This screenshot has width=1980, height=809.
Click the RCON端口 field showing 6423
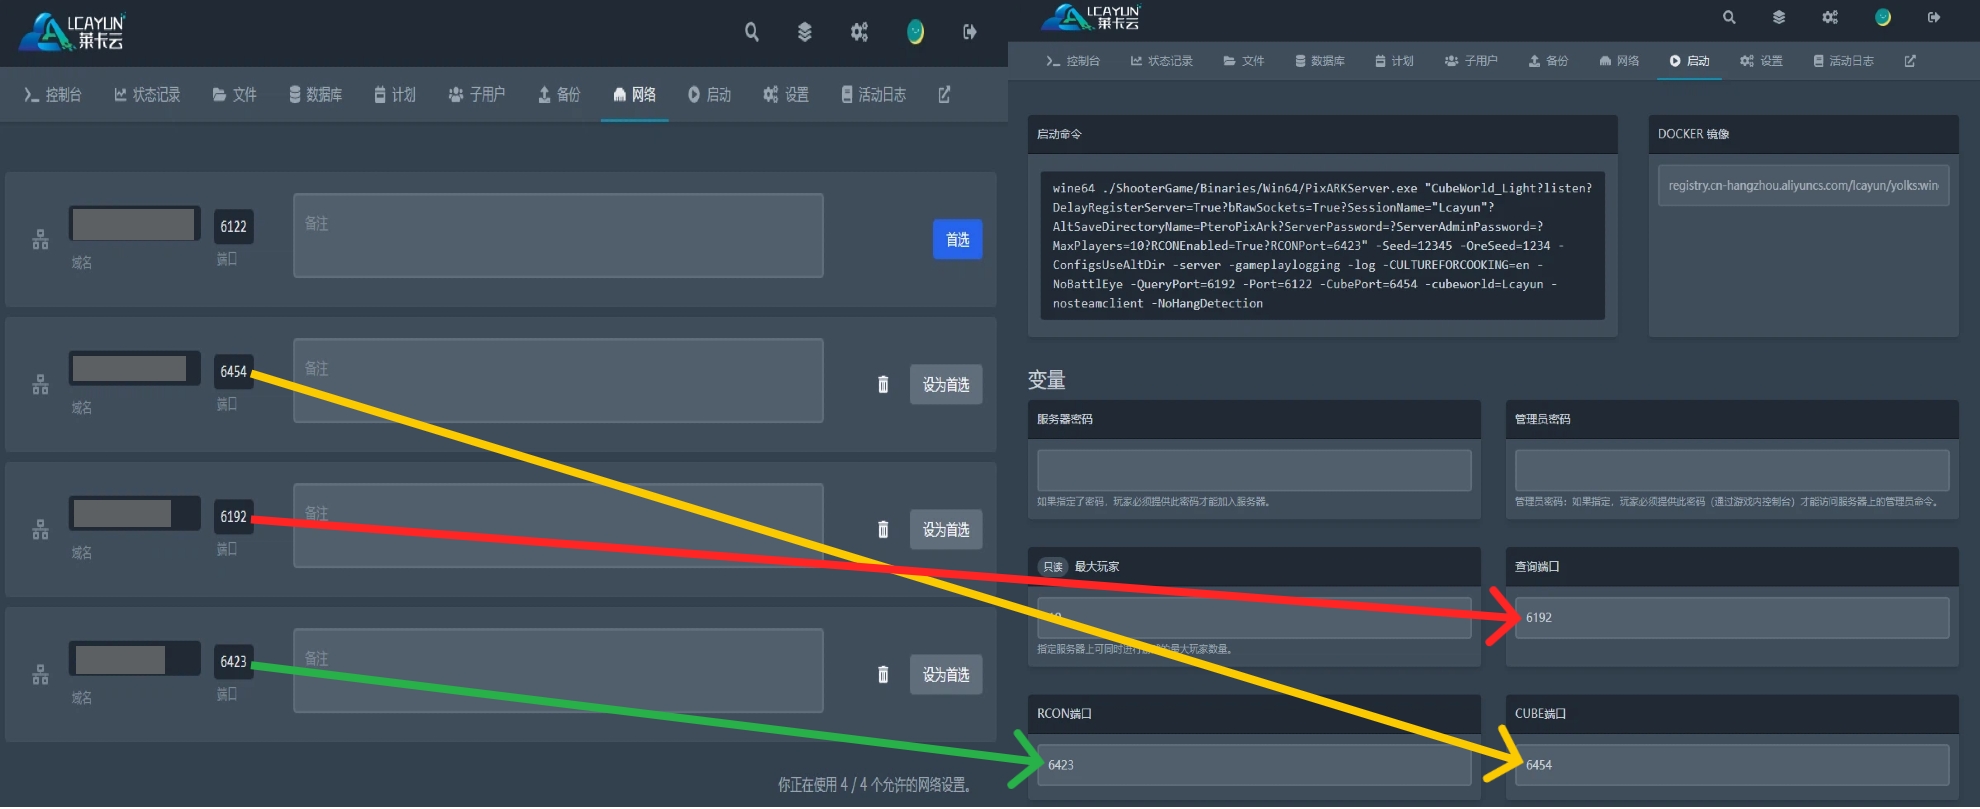1253,765
